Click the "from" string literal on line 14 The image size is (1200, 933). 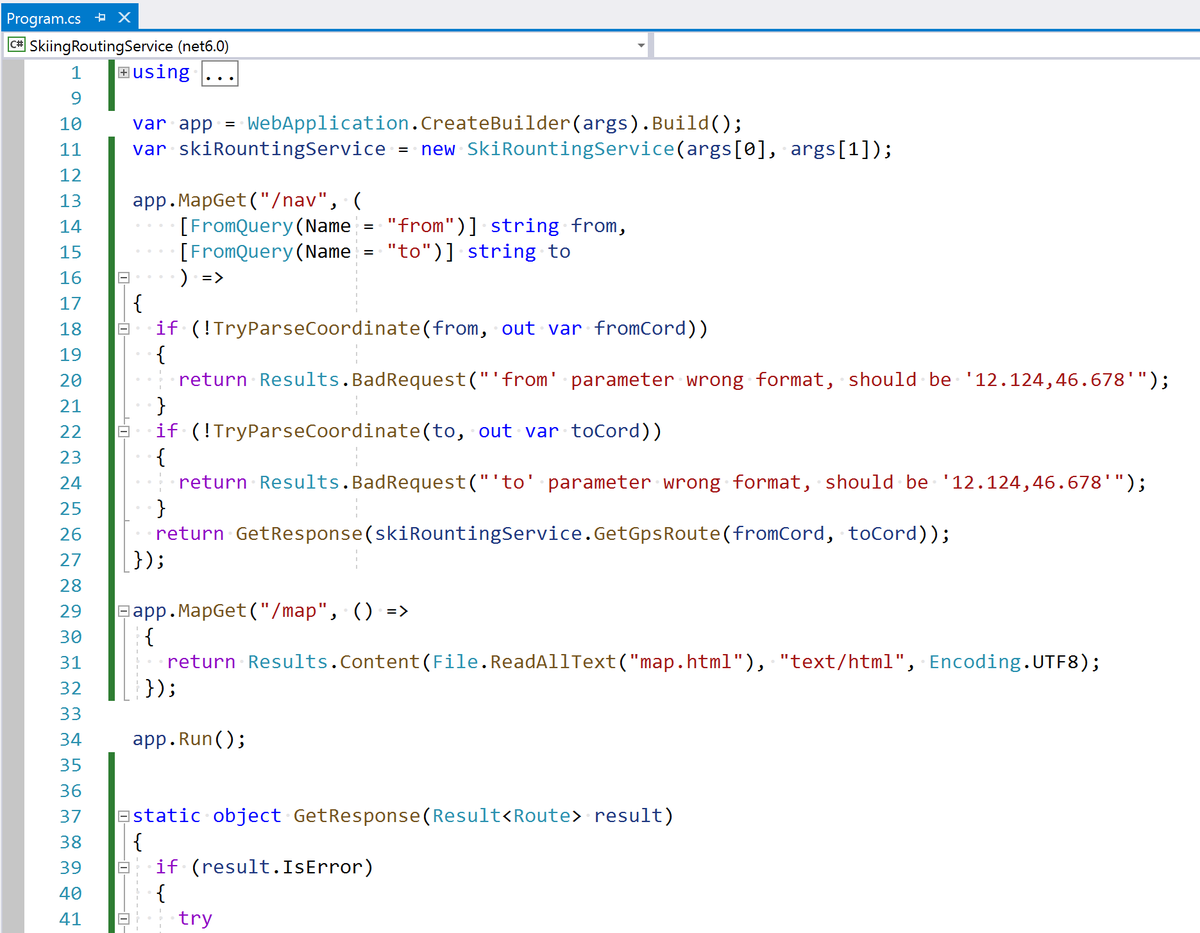[x=420, y=226]
